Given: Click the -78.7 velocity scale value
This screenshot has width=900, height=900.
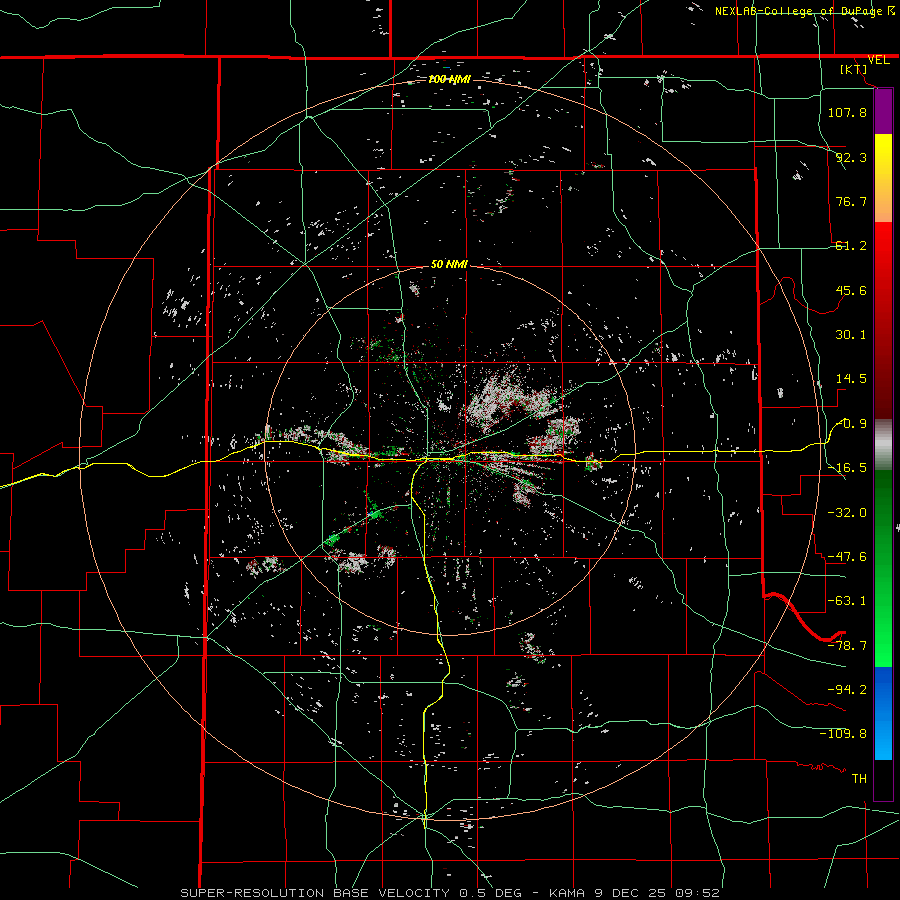Looking at the screenshot, I should (847, 646).
